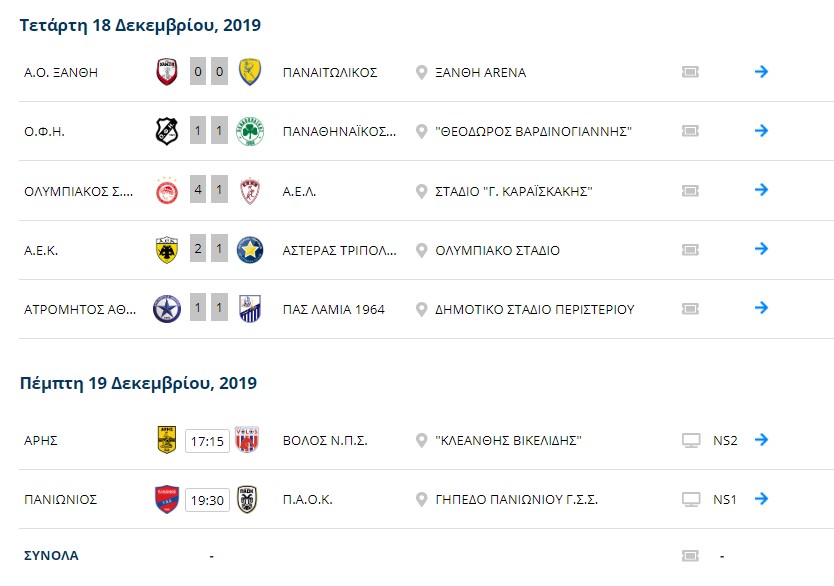This screenshot has width=834, height=586.
Task: Click the Panathinaikos green shamrock logo
Action: coord(250,131)
